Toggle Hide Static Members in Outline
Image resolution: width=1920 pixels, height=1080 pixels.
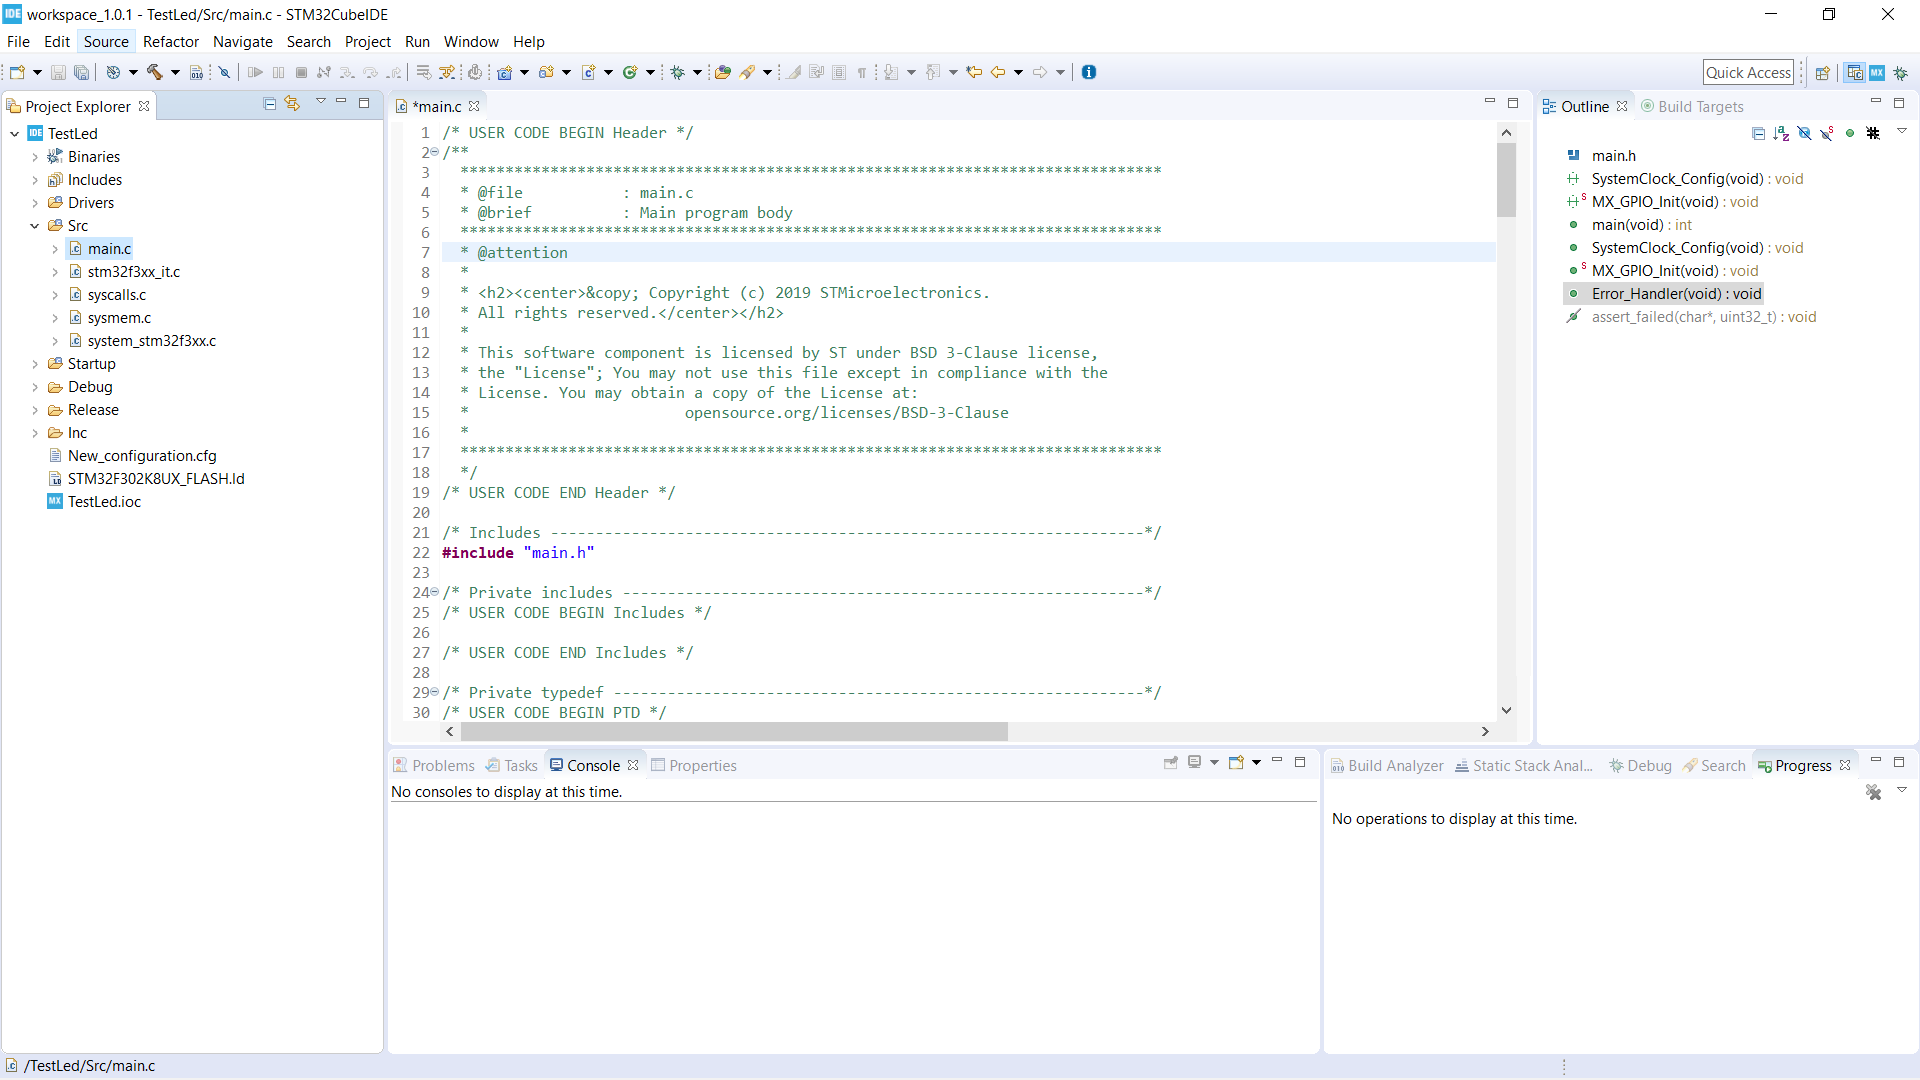point(1827,133)
